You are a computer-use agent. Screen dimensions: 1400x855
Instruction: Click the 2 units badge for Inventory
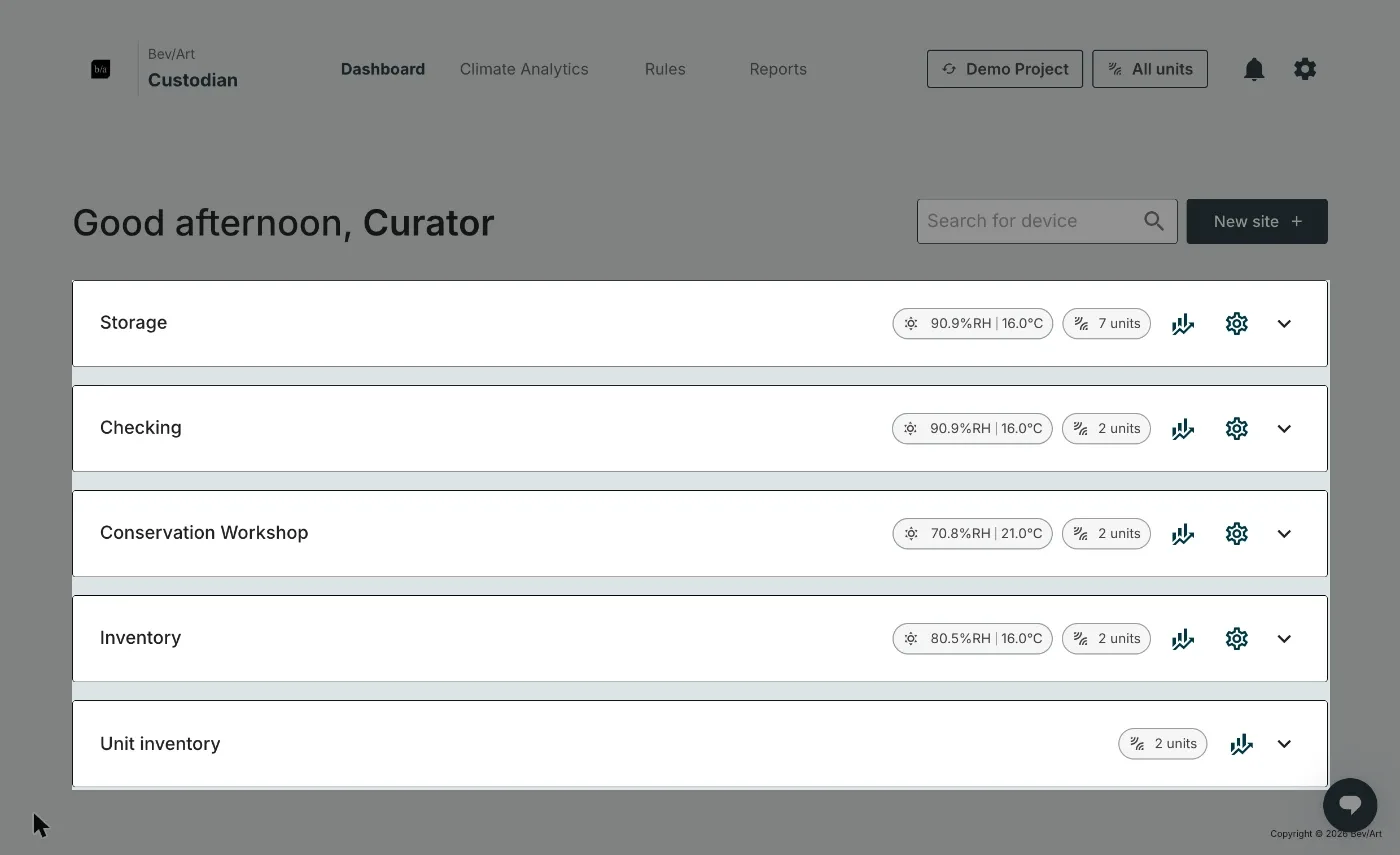(x=1106, y=639)
